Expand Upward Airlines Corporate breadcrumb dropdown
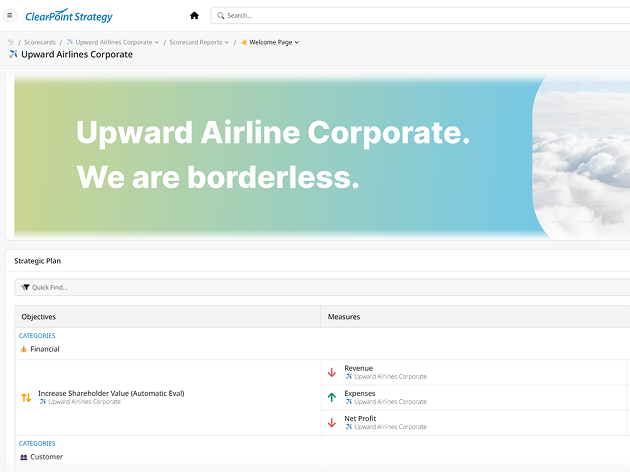This screenshot has height=472, width=630. (157, 42)
